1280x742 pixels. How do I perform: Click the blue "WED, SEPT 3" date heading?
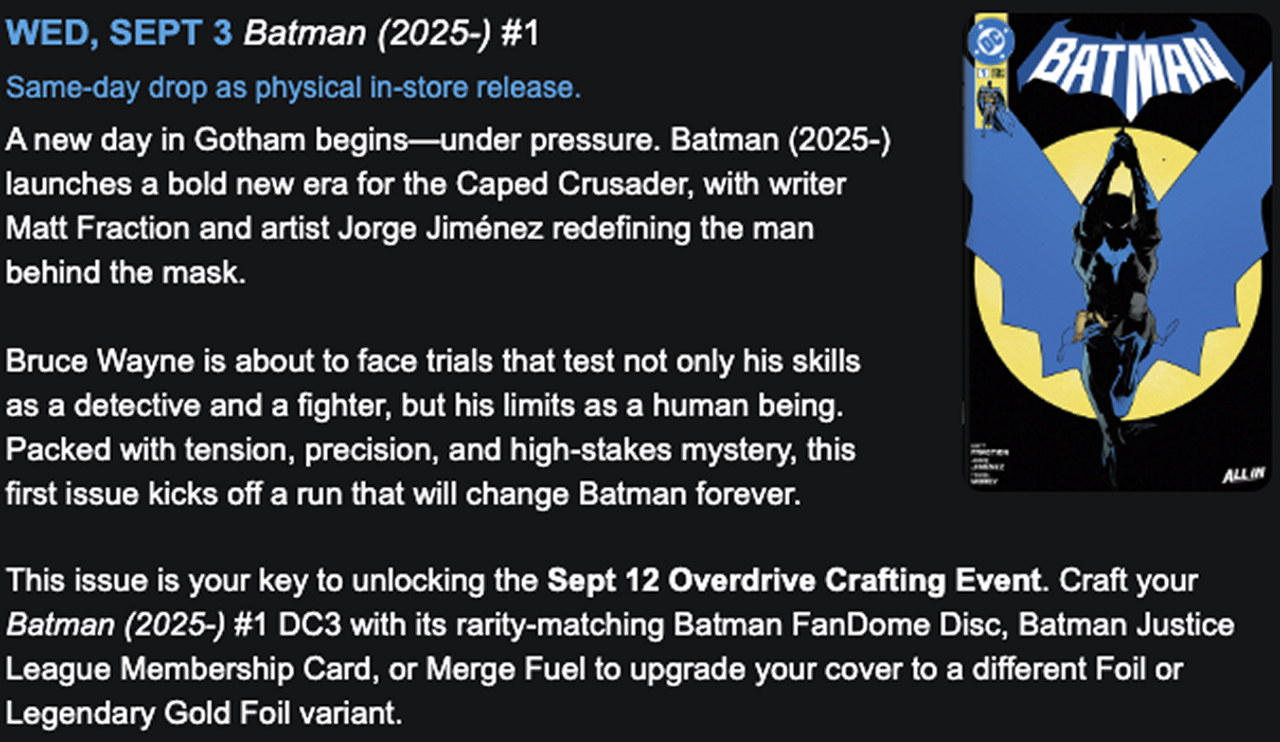[x=119, y=33]
